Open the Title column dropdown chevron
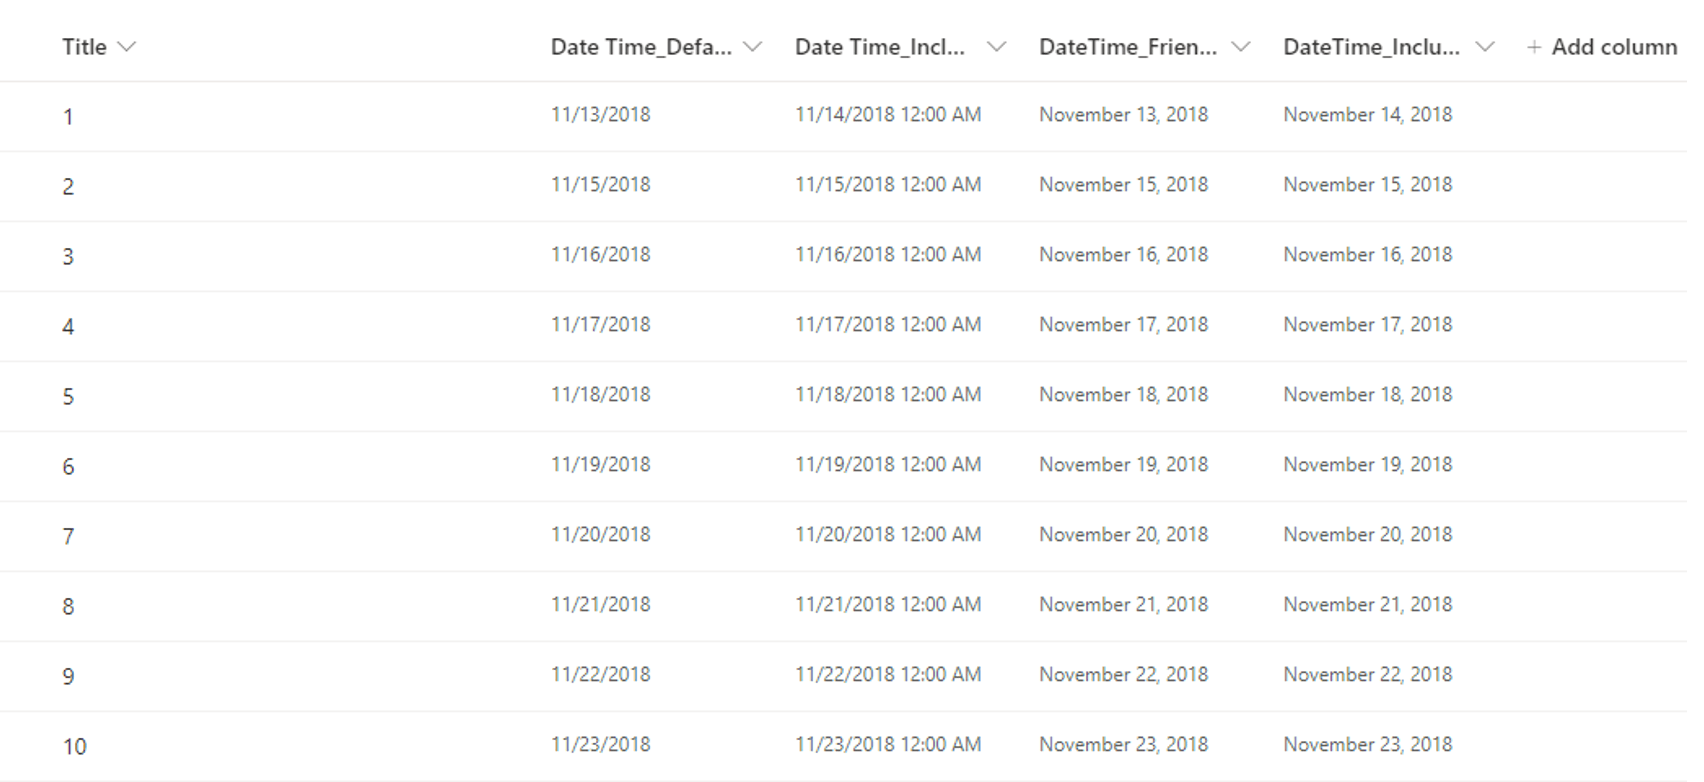Screen dimensions: 1704x782 tap(126, 47)
